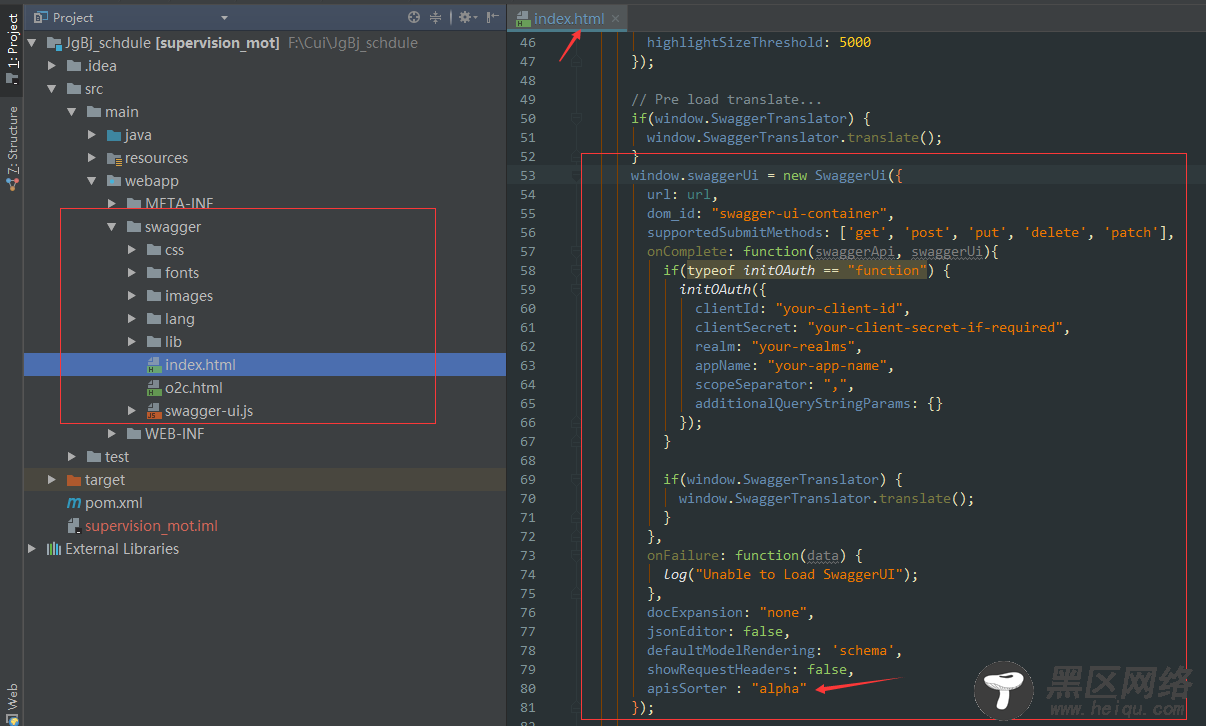
Task: Click line number 80 in gutter
Action: [x=528, y=688]
